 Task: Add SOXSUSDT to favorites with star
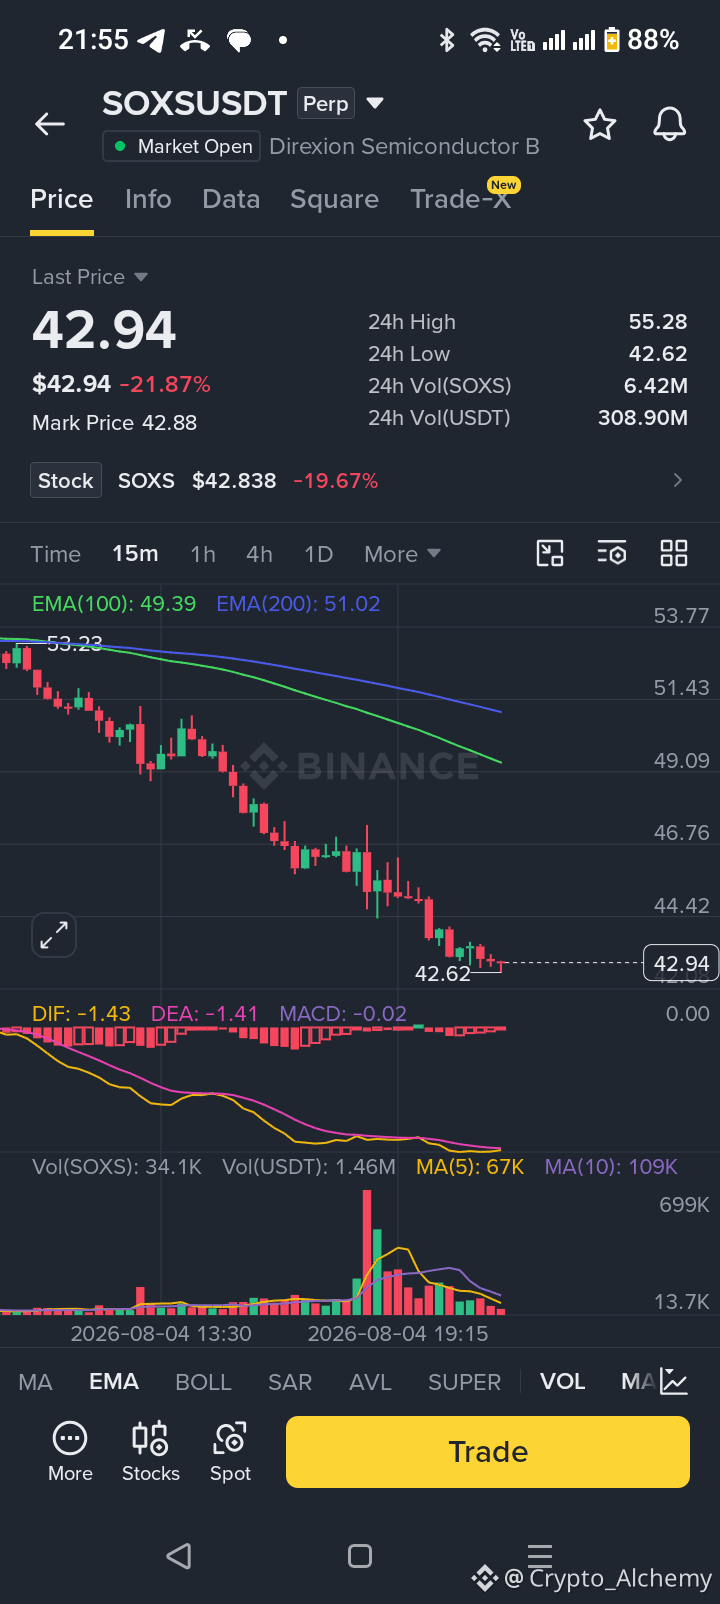[x=600, y=125]
